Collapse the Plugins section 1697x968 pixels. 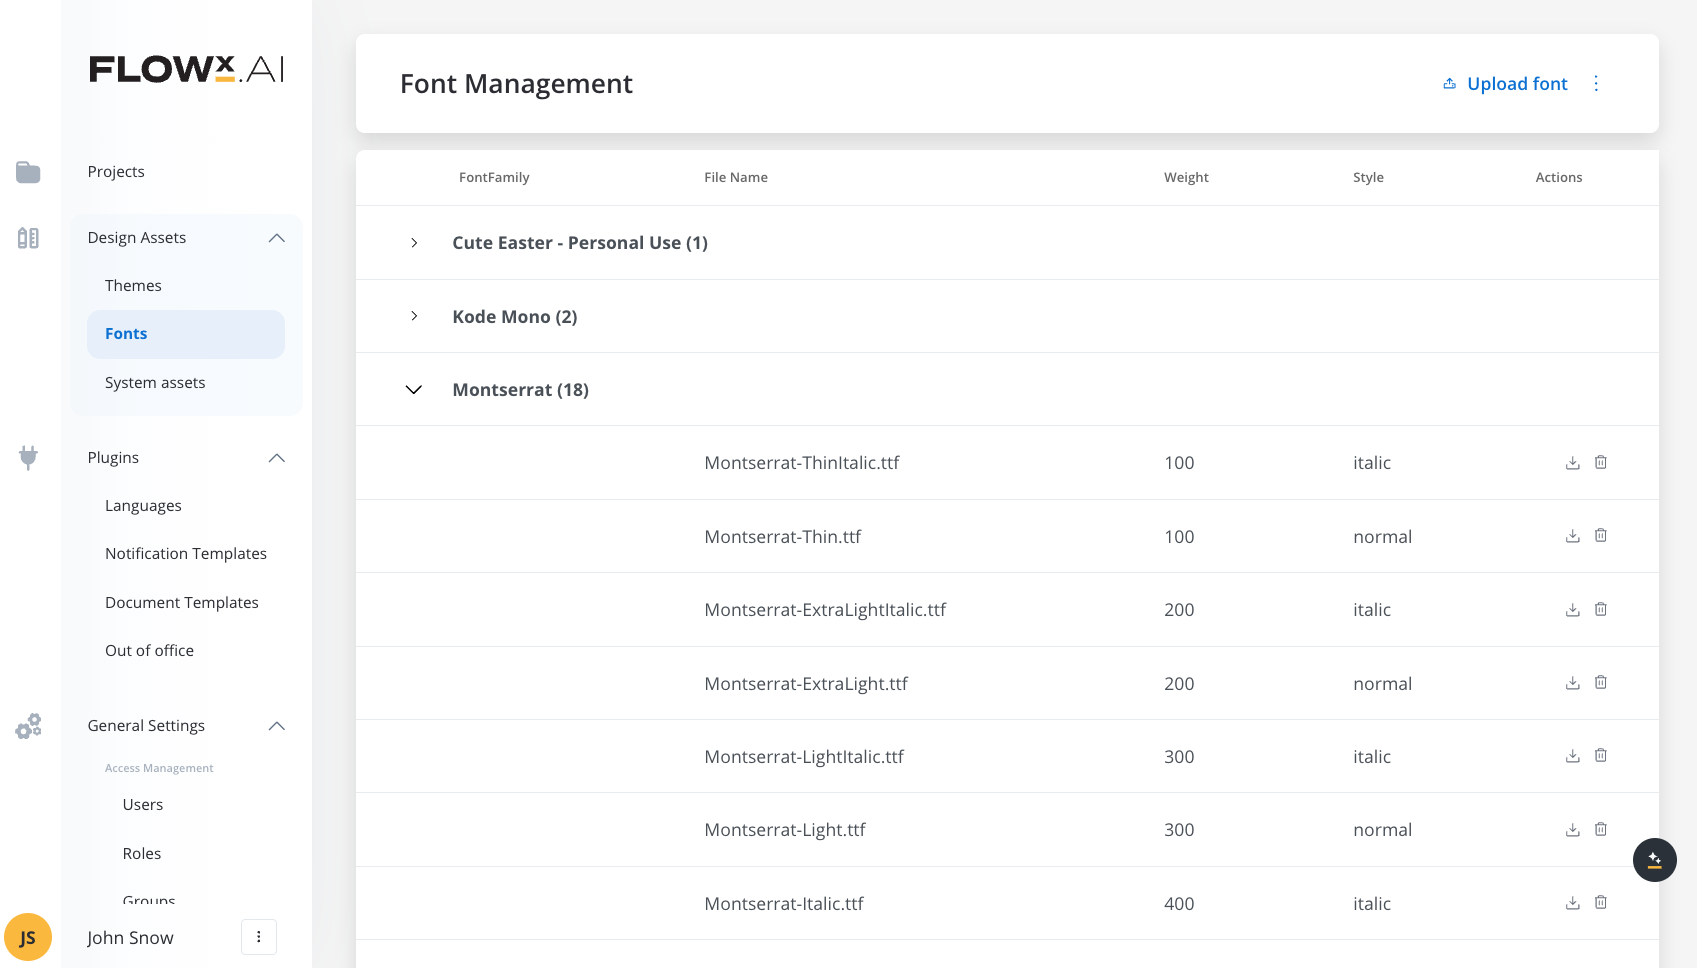click(277, 458)
